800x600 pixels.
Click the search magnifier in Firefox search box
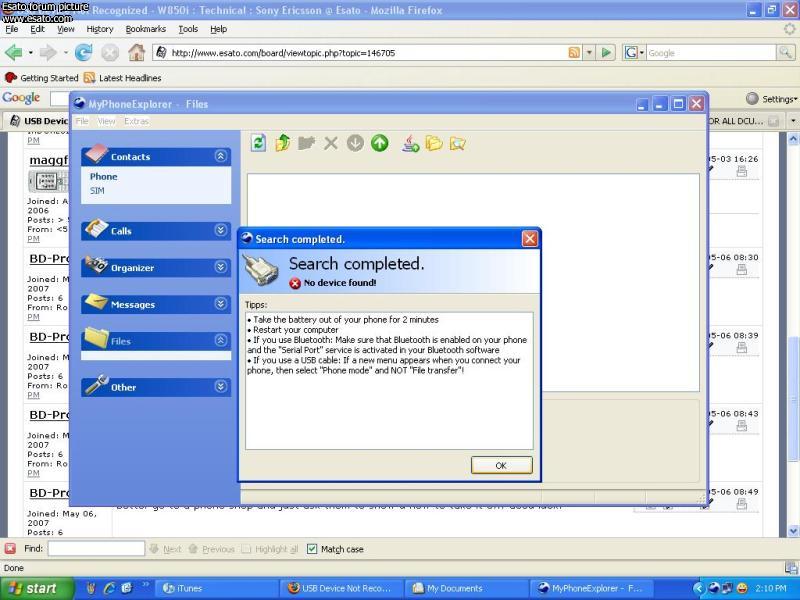coord(785,52)
